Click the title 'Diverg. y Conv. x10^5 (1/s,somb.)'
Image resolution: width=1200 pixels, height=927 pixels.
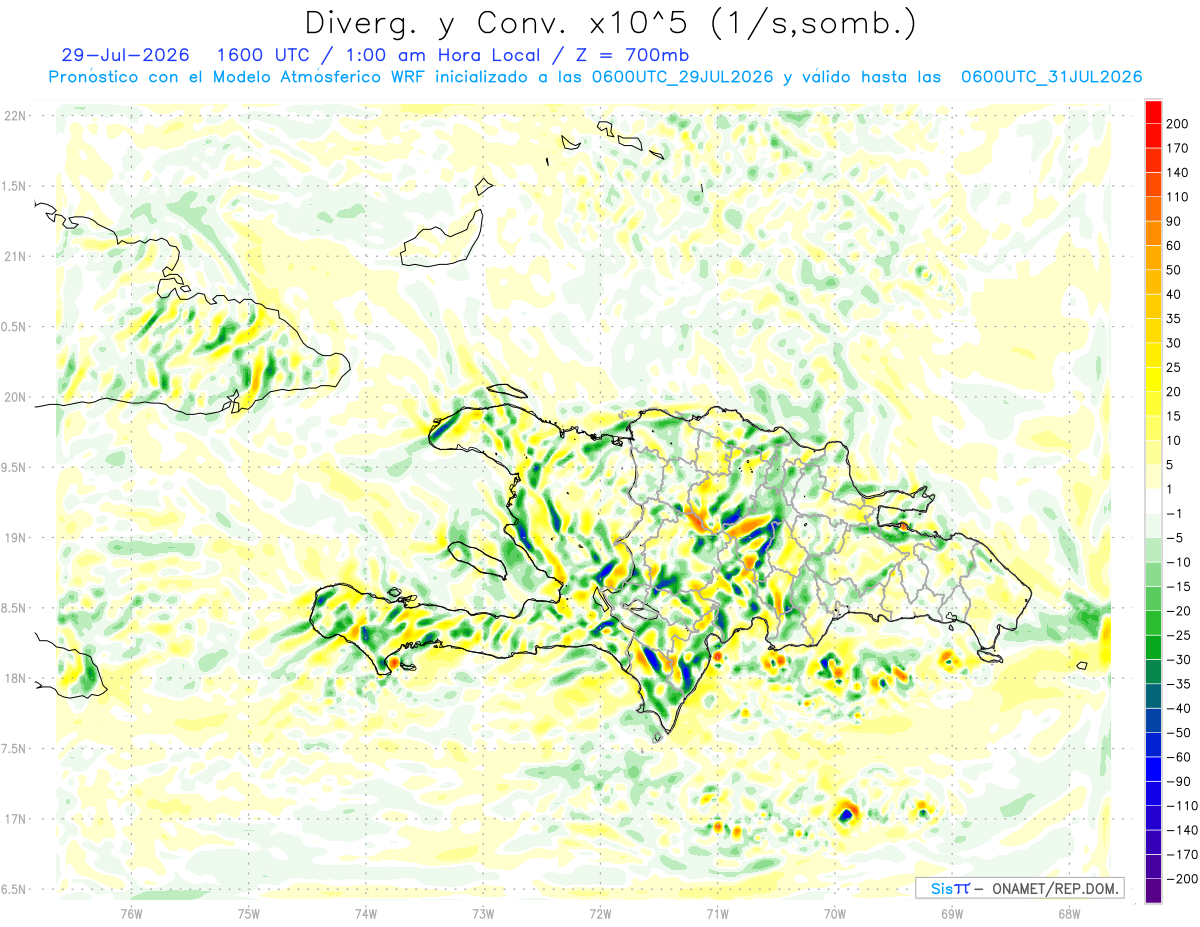coord(610,23)
